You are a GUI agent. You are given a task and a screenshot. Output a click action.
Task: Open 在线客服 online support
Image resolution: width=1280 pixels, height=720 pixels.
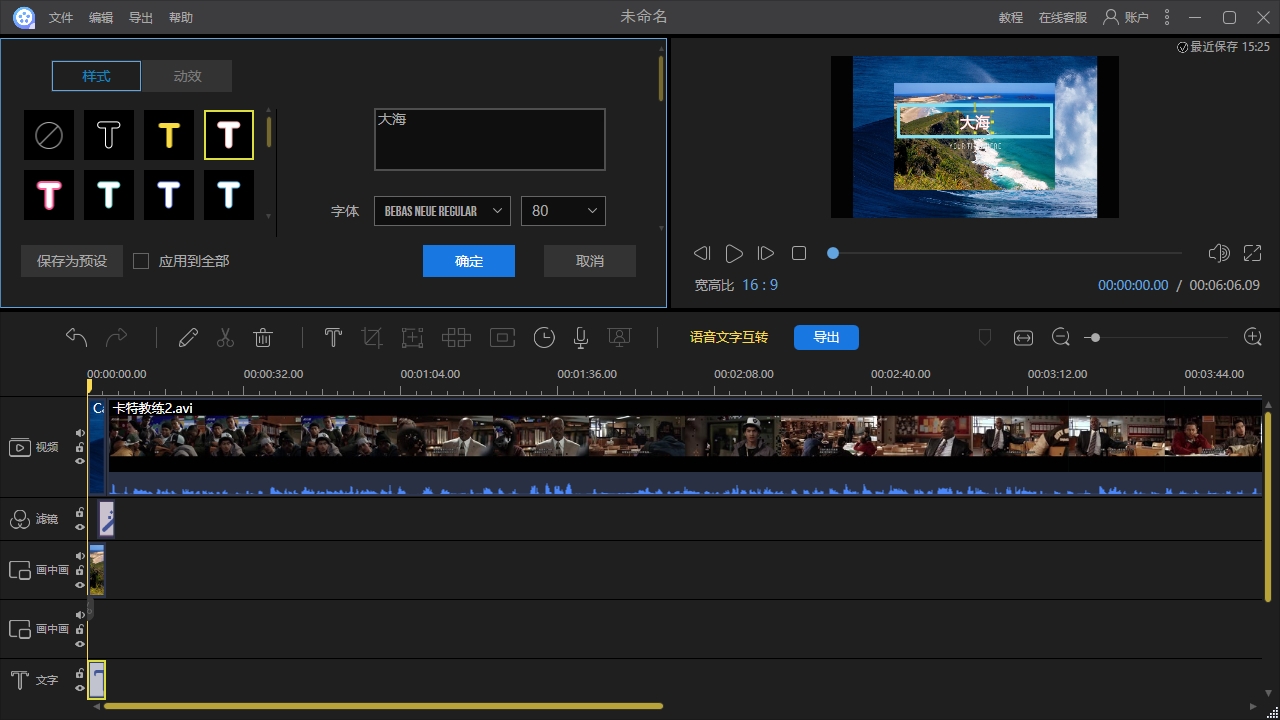click(1063, 18)
